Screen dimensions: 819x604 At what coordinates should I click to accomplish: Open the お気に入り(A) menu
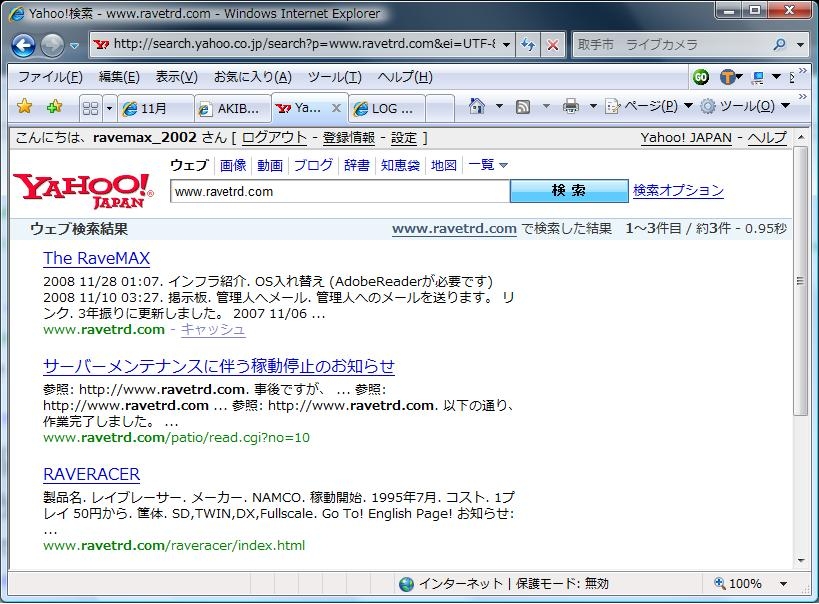(x=253, y=77)
